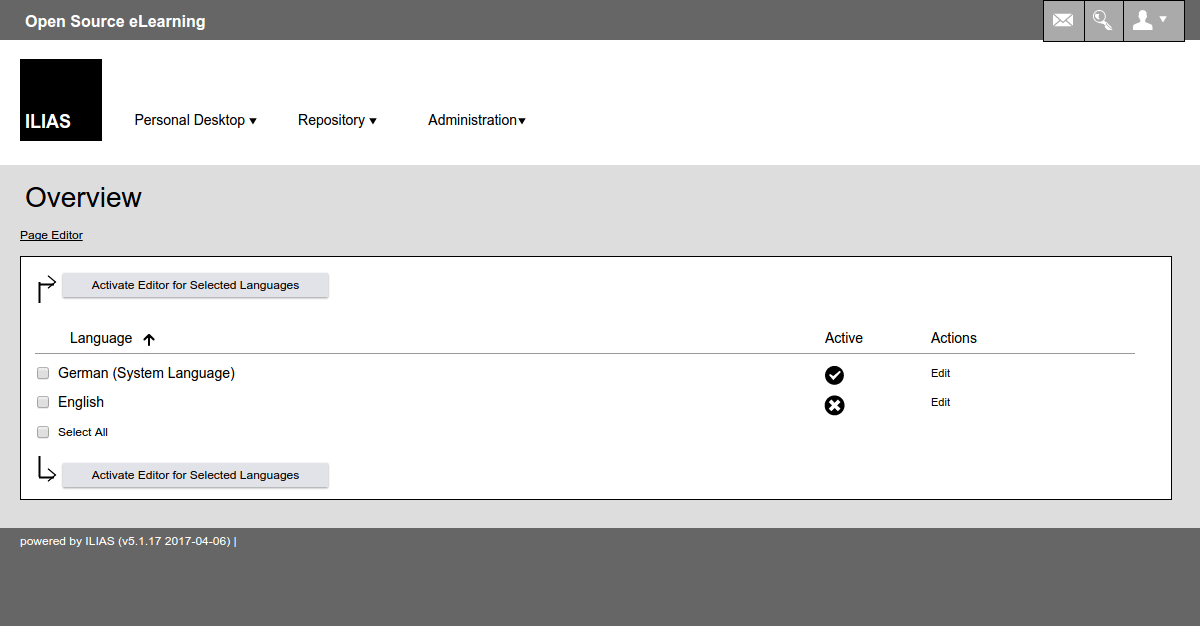
Task: Click the powered by ILIAS footer text
Action: click(x=126, y=541)
